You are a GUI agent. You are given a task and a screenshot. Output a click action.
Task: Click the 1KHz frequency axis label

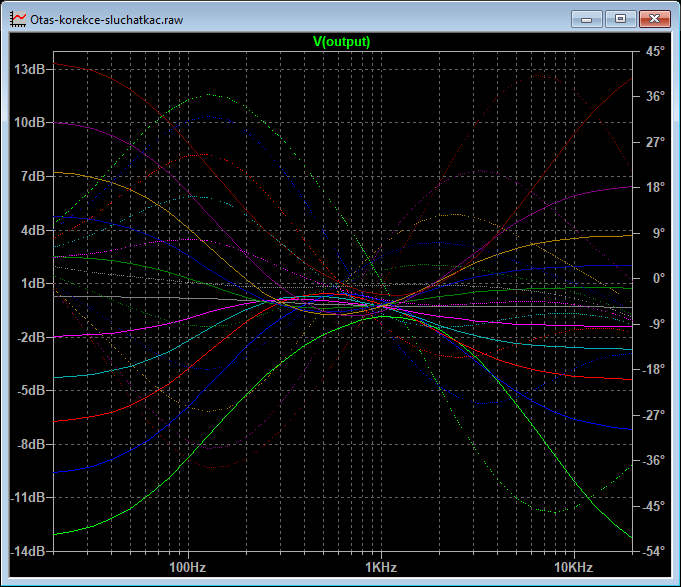click(380, 567)
